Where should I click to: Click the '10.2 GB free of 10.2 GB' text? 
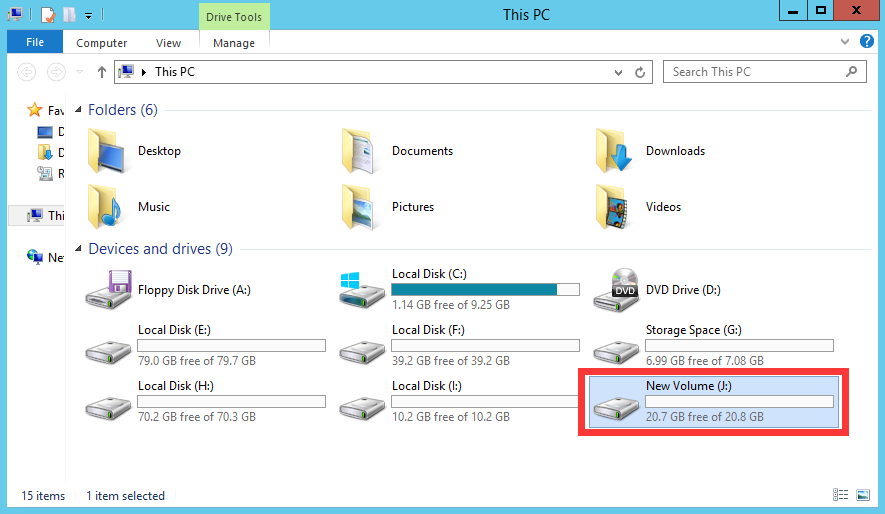pyautogui.click(x=450, y=416)
